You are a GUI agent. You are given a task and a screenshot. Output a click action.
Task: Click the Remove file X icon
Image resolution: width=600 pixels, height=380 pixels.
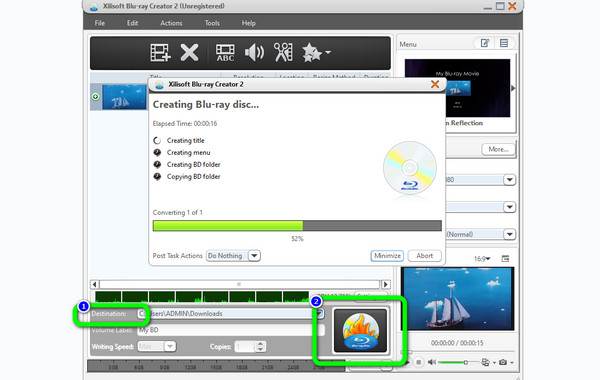189,52
